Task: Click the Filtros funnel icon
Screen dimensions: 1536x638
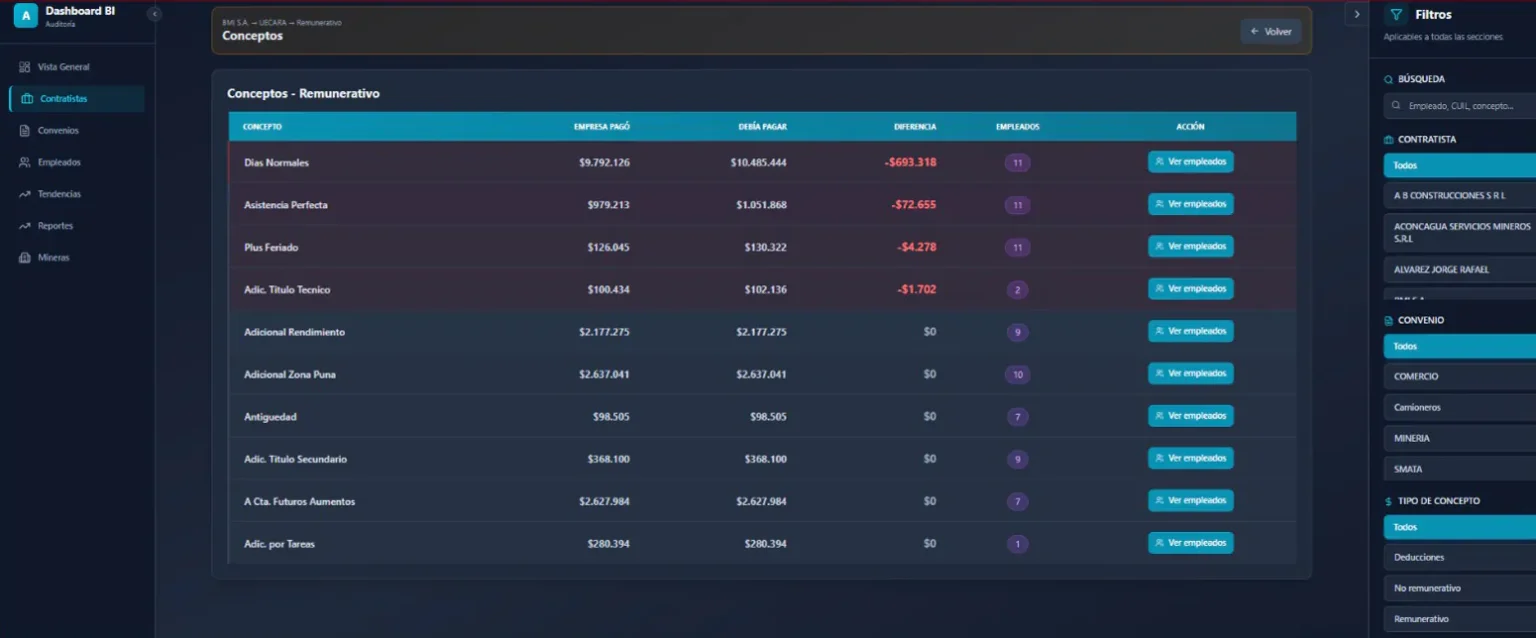Action: point(1396,15)
